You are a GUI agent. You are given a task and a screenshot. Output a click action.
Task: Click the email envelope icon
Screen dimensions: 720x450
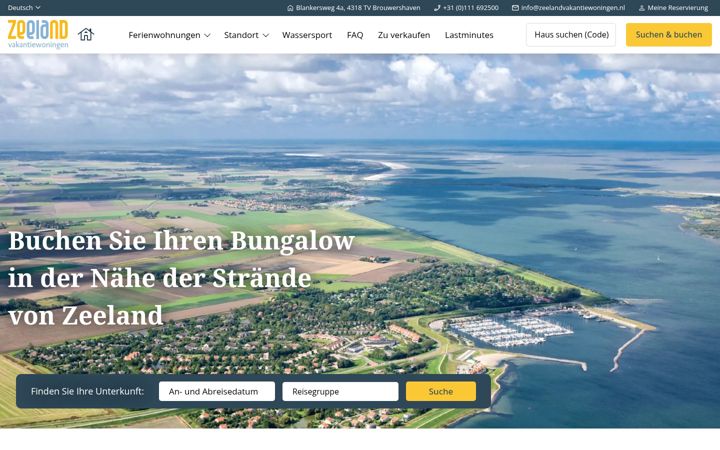coord(515,8)
